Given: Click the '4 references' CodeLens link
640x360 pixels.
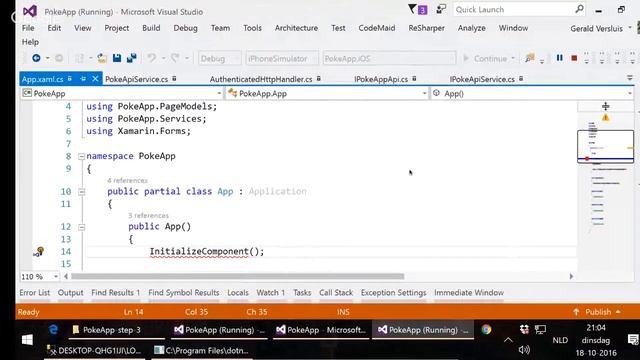Looking at the screenshot, I should 127,180.
